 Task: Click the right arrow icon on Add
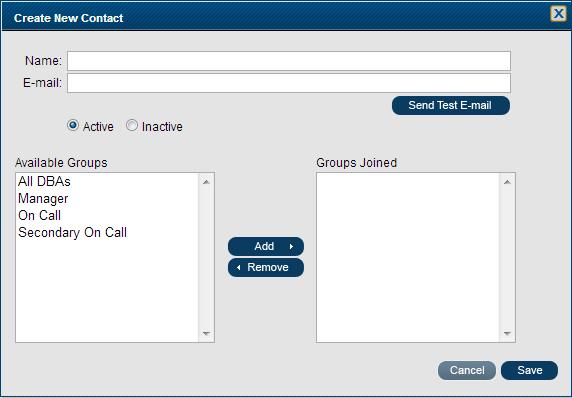click(x=291, y=247)
